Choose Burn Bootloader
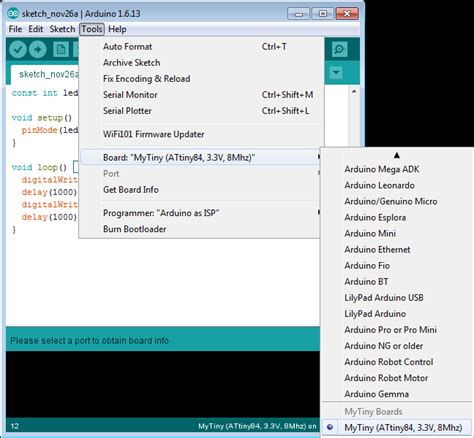 click(135, 229)
